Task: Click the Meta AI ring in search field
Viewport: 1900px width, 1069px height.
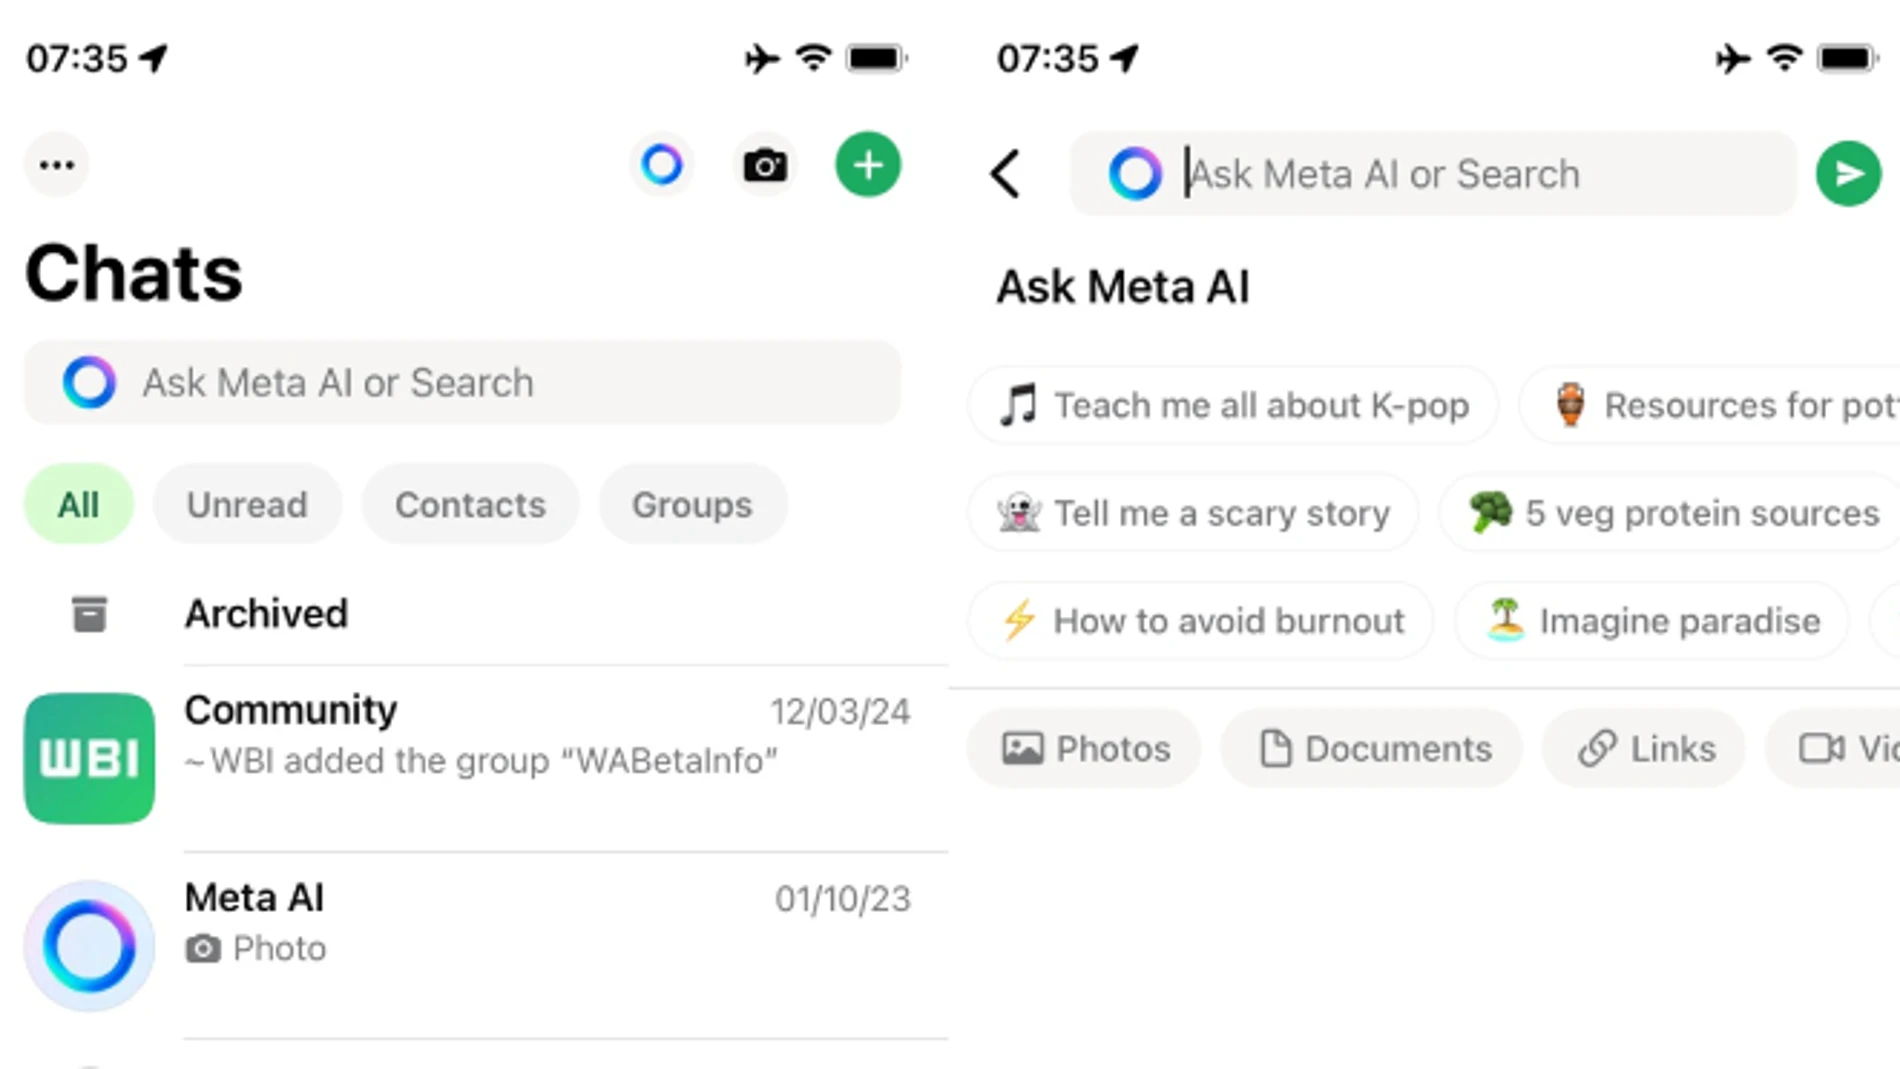Action: point(1135,174)
